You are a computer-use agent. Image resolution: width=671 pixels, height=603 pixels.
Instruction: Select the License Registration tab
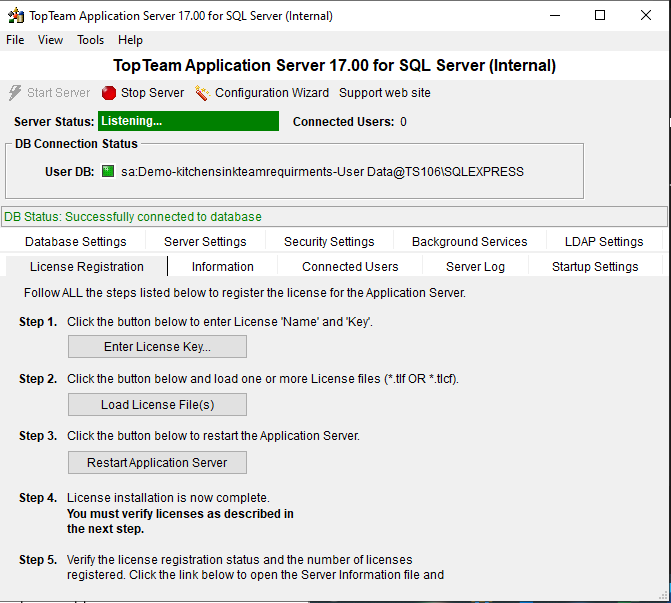click(x=86, y=266)
